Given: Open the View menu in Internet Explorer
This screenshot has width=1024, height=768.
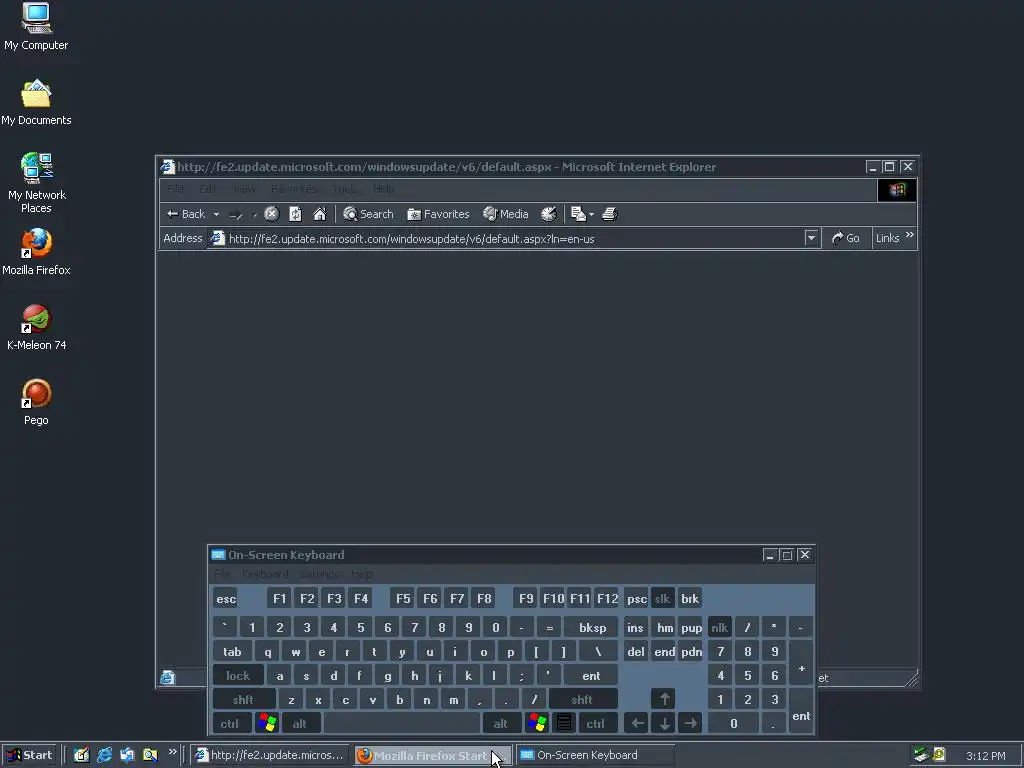Looking at the screenshot, I should pyautogui.click(x=244, y=189).
